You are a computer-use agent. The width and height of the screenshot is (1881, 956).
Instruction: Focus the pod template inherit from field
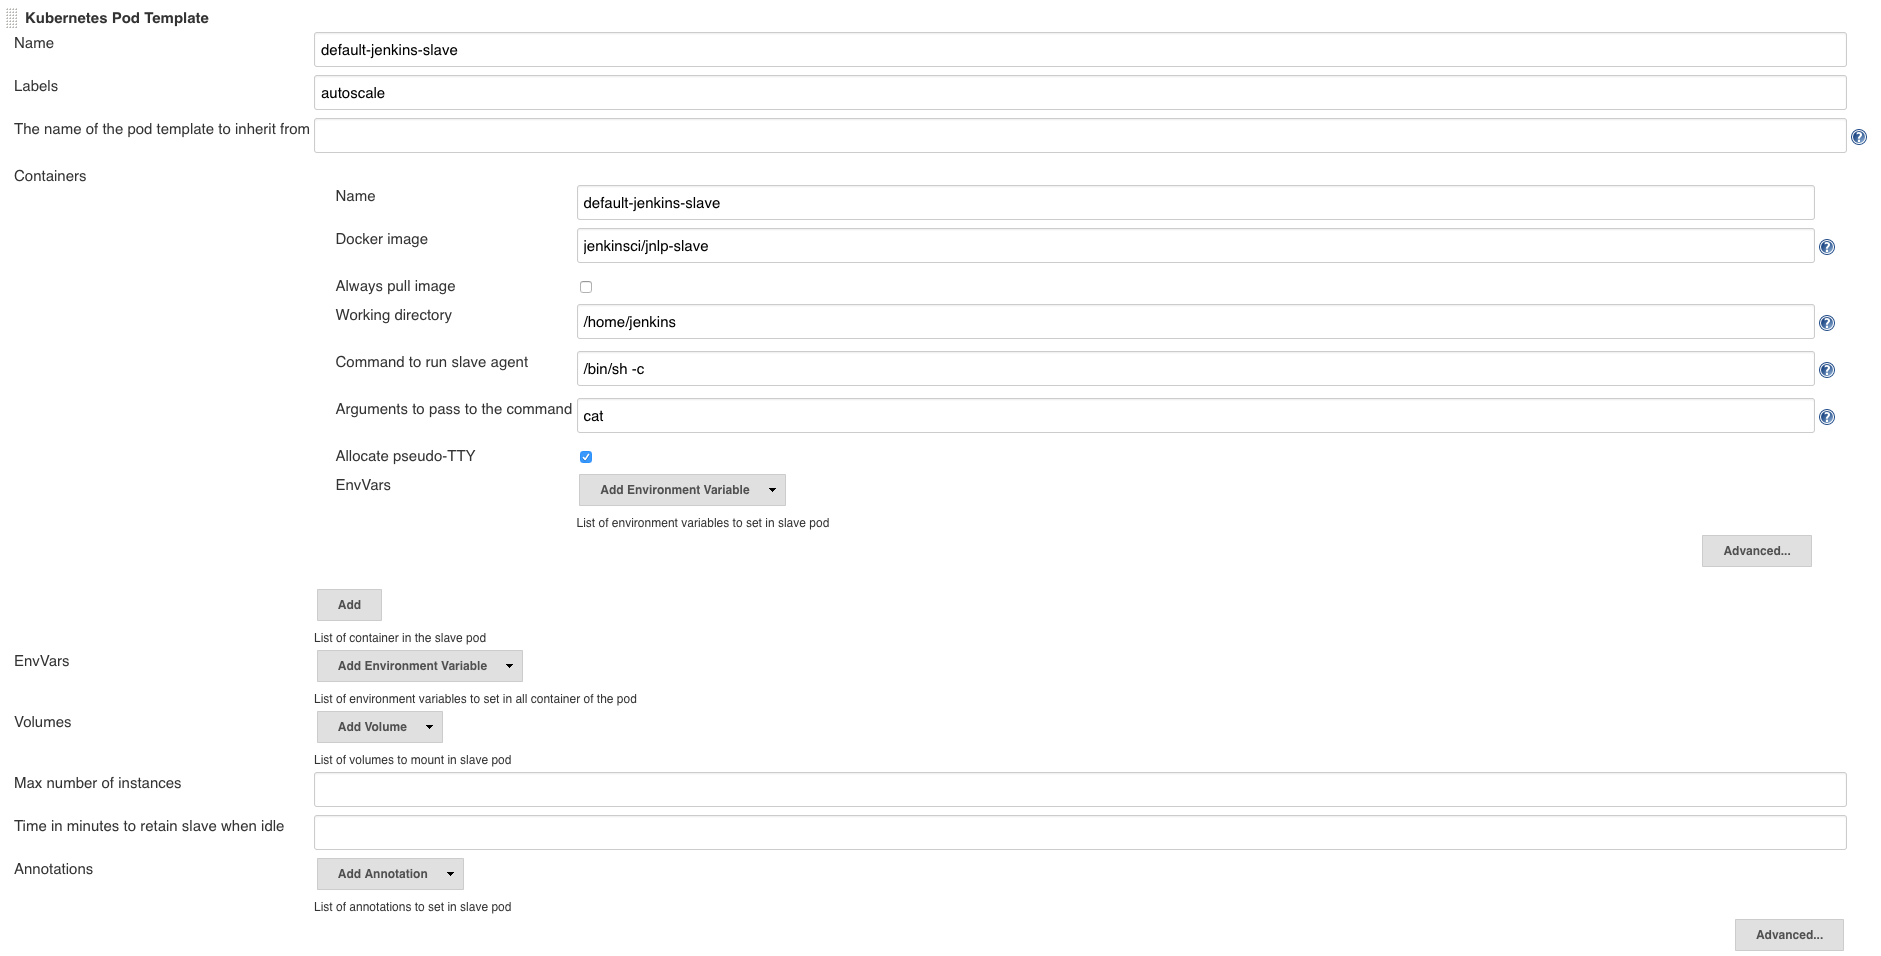pyautogui.click(x=1080, y=136)
